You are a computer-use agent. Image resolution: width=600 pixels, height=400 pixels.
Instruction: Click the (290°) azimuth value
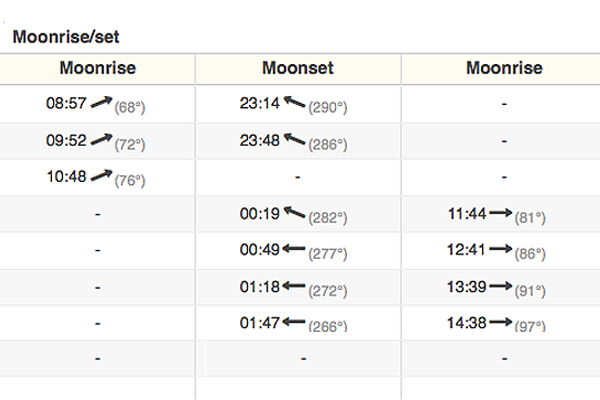(x=328, y=108)
